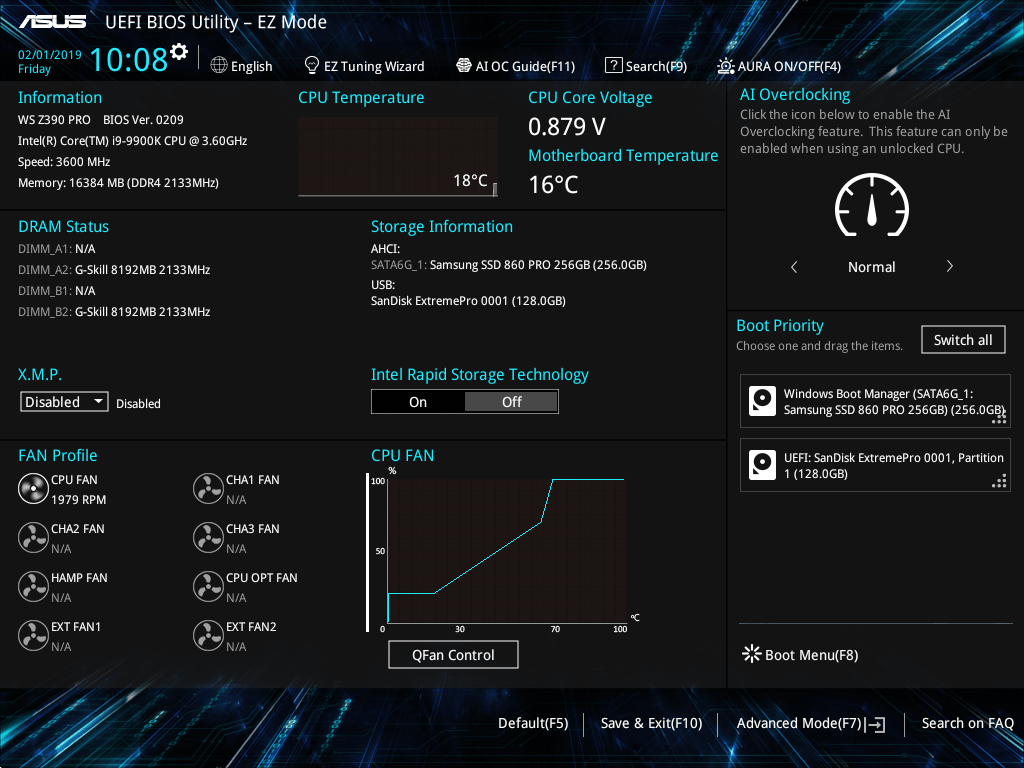1024x768 pixels.
Task: Click the CHA3 FAN icon
Action: pyautogui.click(x=208, y=537)
